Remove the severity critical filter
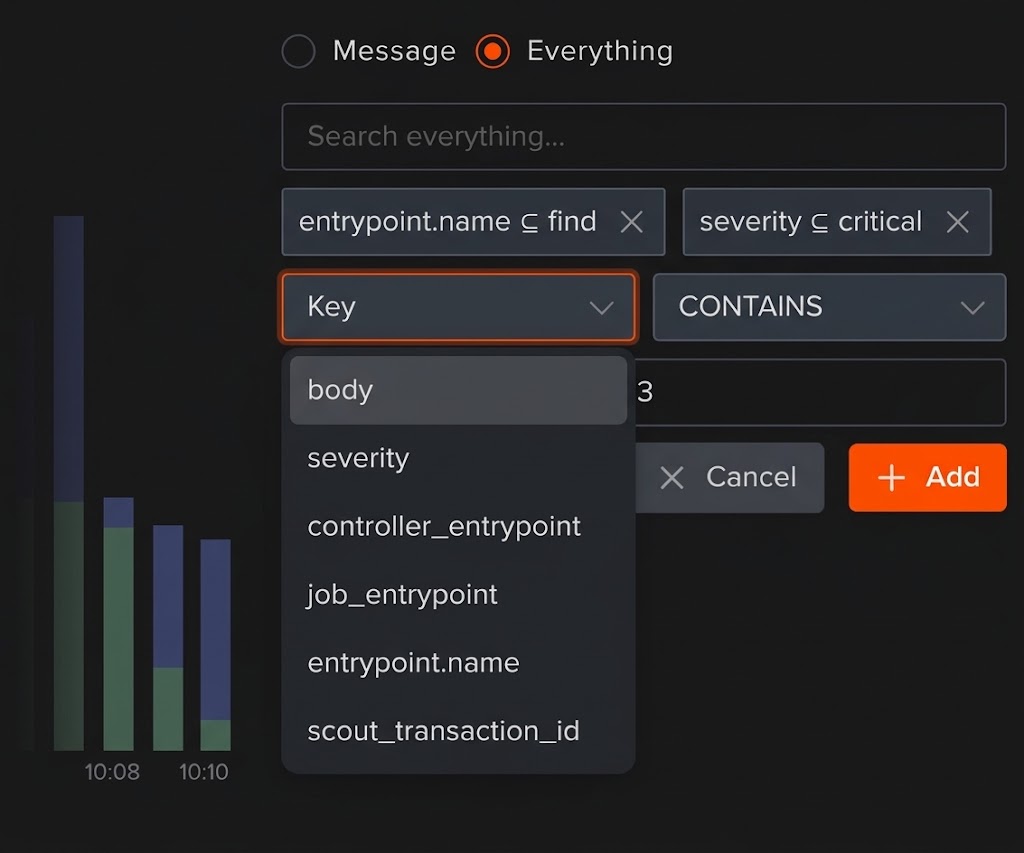Image resolution: width=1024 pixels, height=853 pixels. (957, 222)
